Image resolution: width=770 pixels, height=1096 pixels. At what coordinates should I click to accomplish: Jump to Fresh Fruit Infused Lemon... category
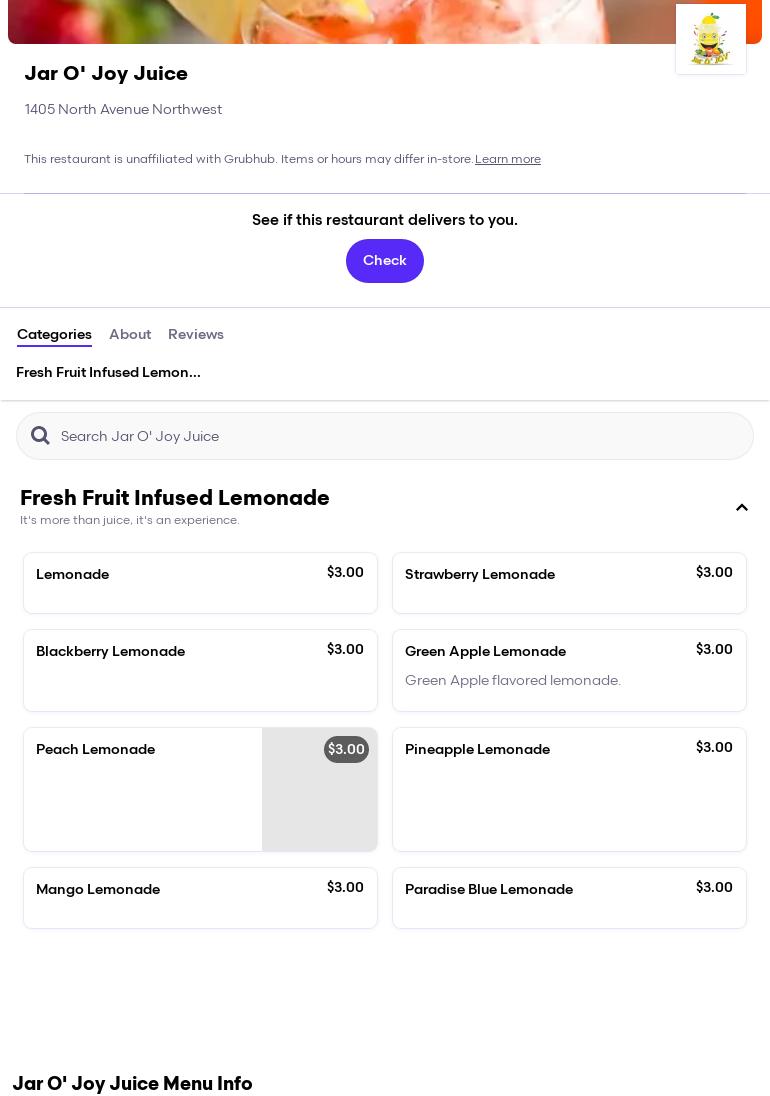point(108,373)
